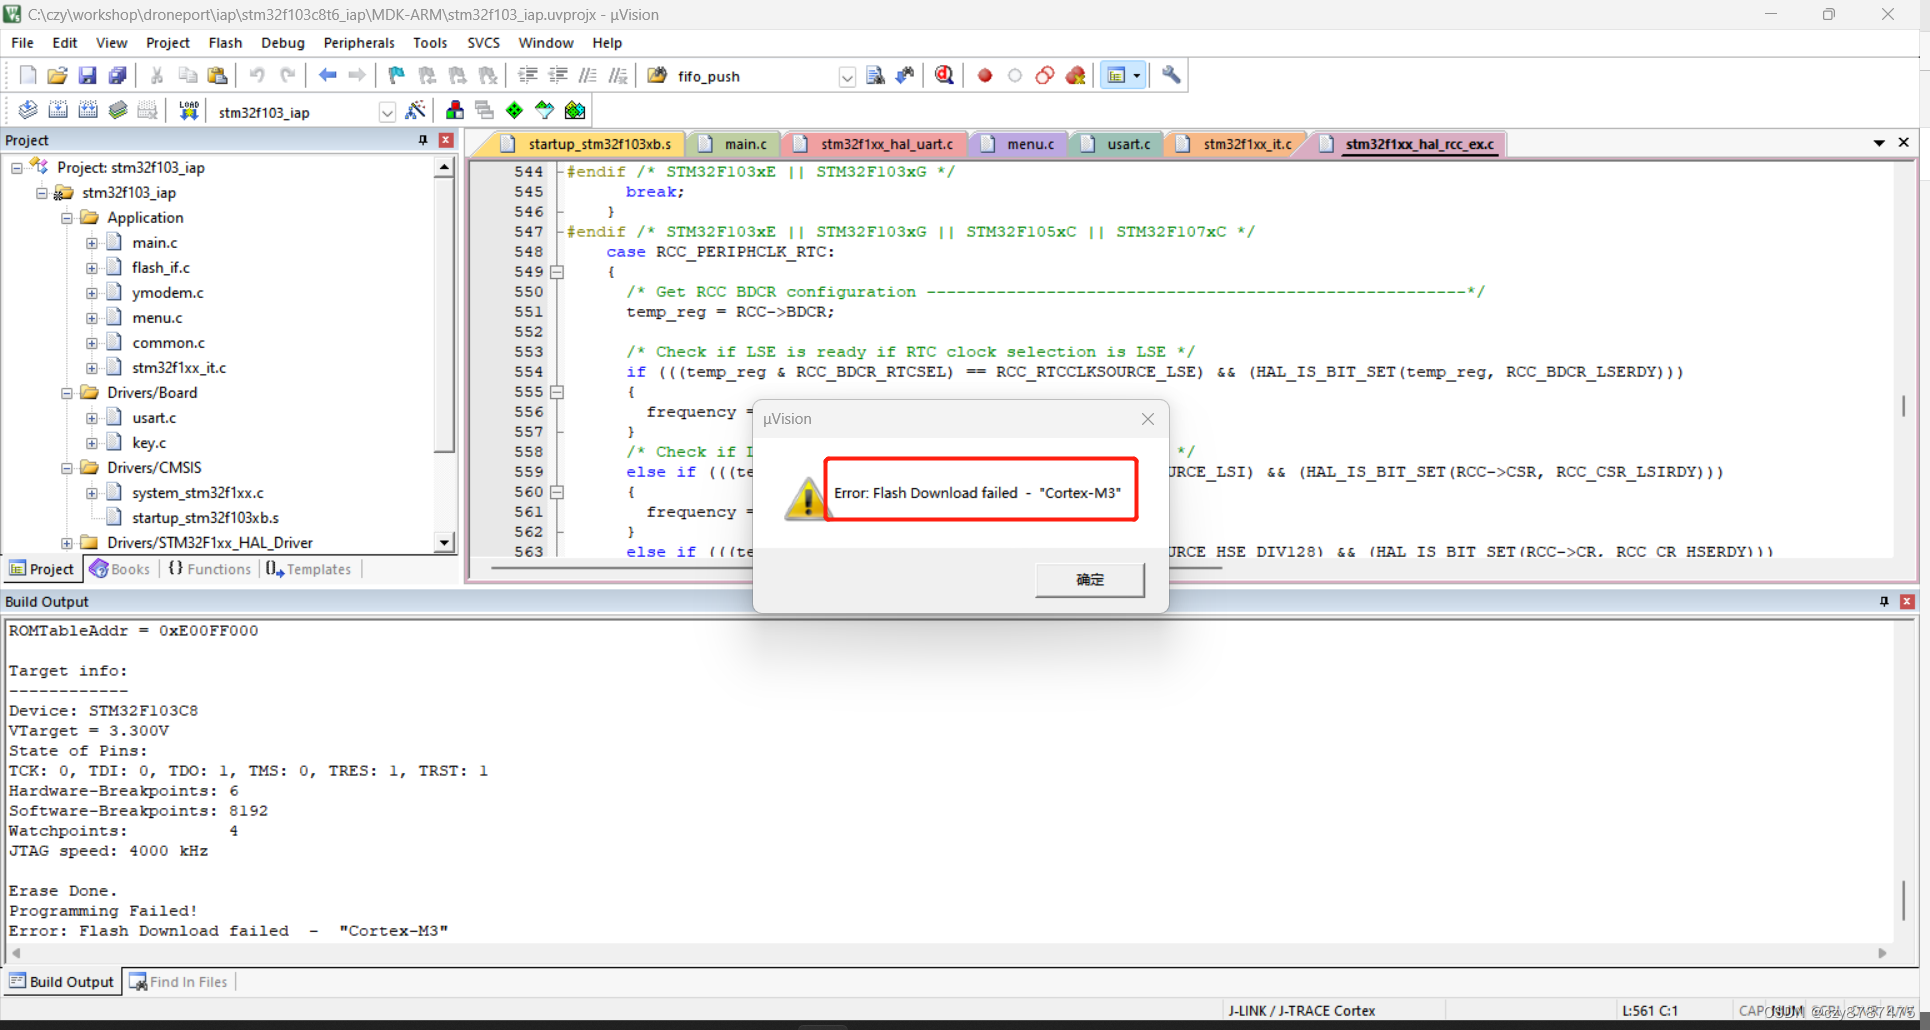
Task: Rebuild all target files icon
Action: 88,110
